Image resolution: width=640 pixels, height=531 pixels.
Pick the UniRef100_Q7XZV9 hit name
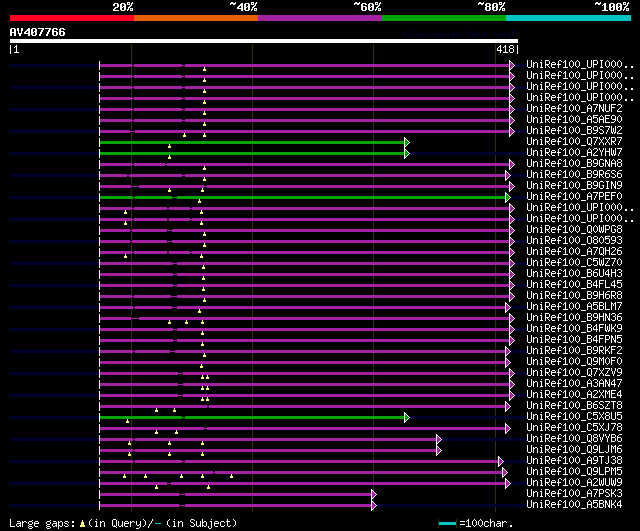(x=574, y=373)
